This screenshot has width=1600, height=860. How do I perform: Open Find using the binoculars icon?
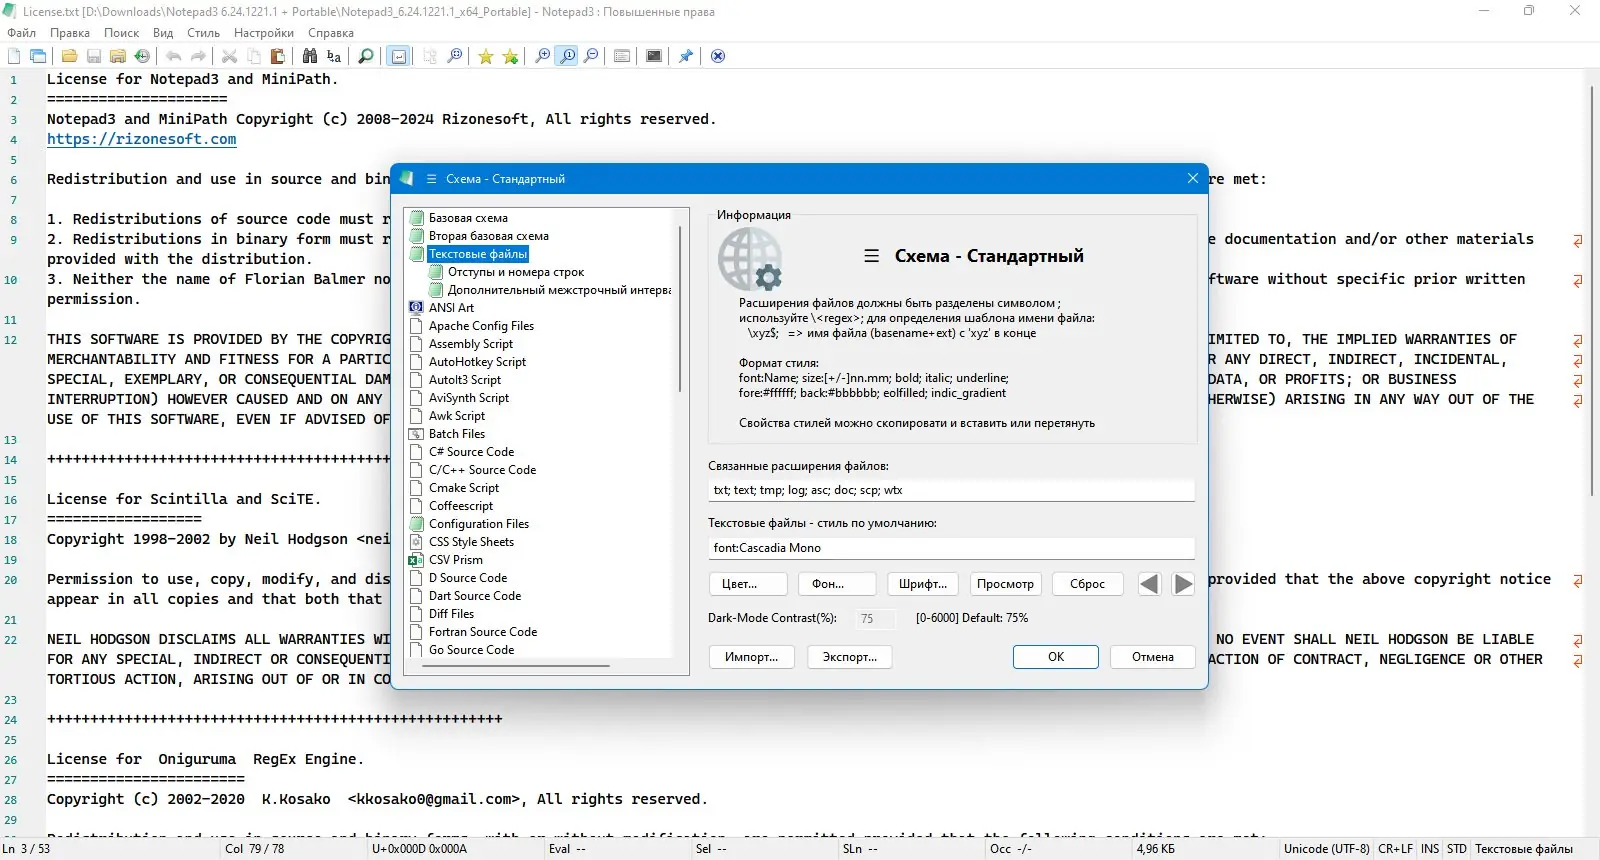pyautogui.click(x=310, y=56)
